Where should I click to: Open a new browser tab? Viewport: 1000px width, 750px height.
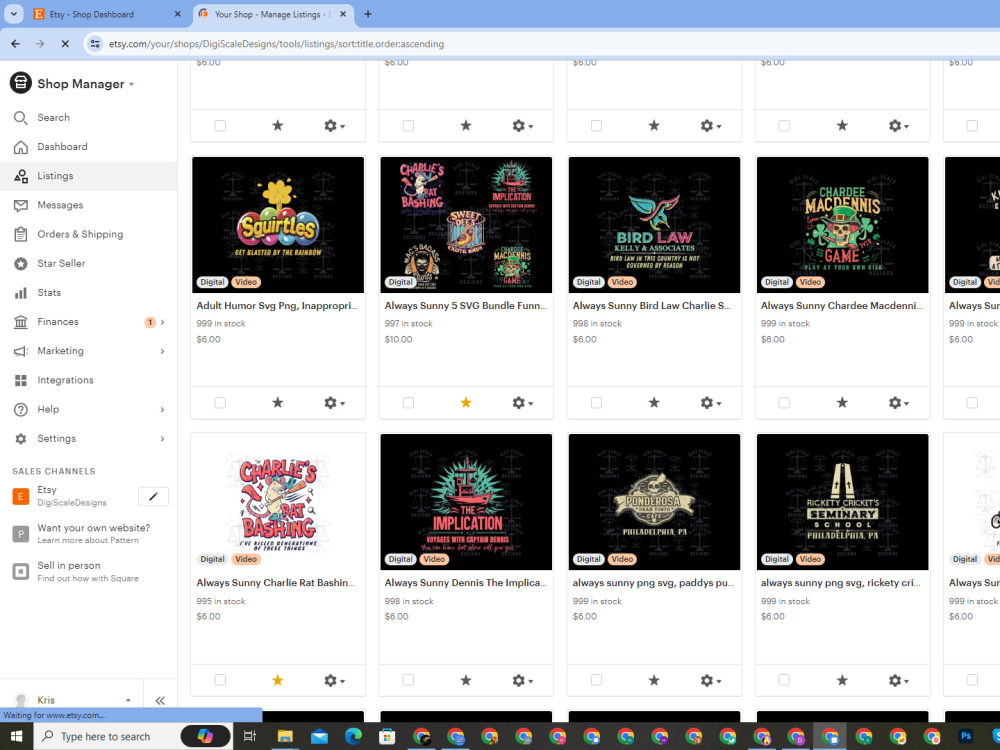(x=367, y=14)
